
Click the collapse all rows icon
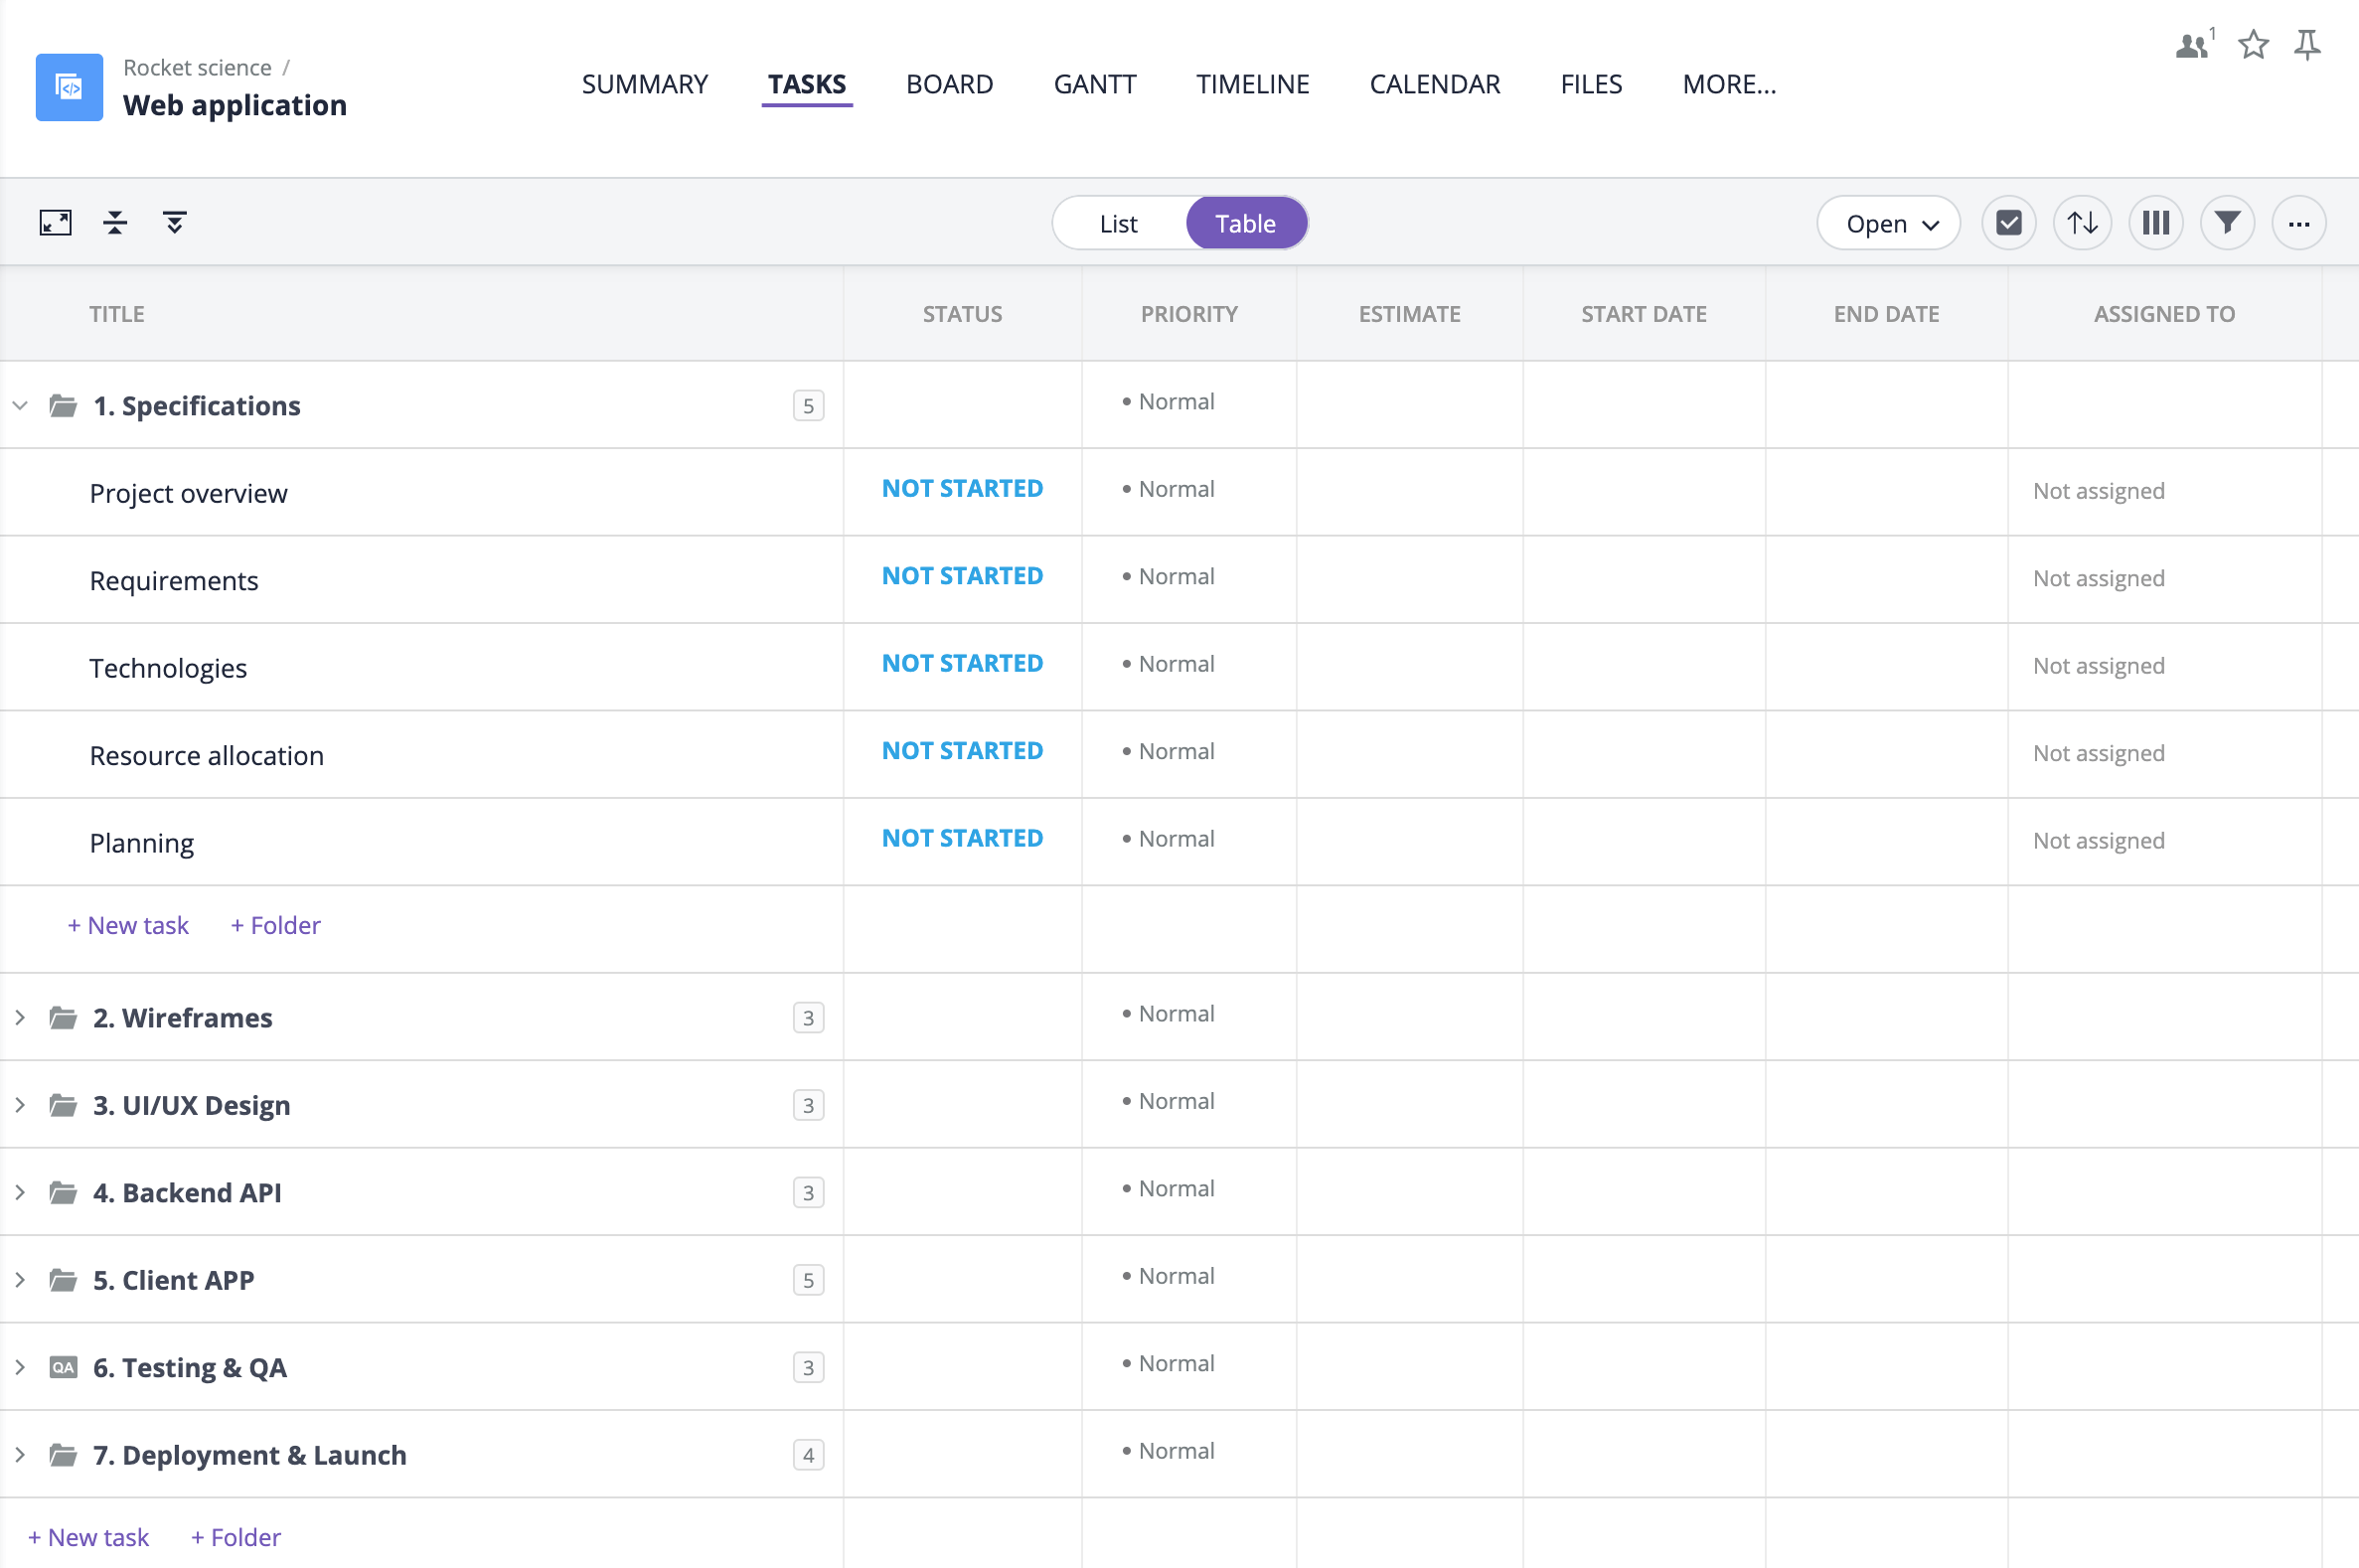115,222
